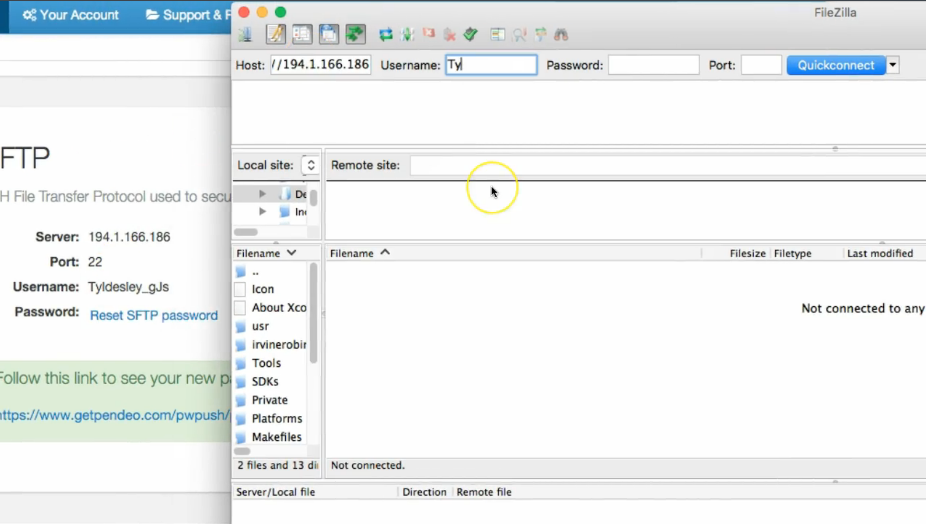Select the Platforms folder

(x=276, y=419)
